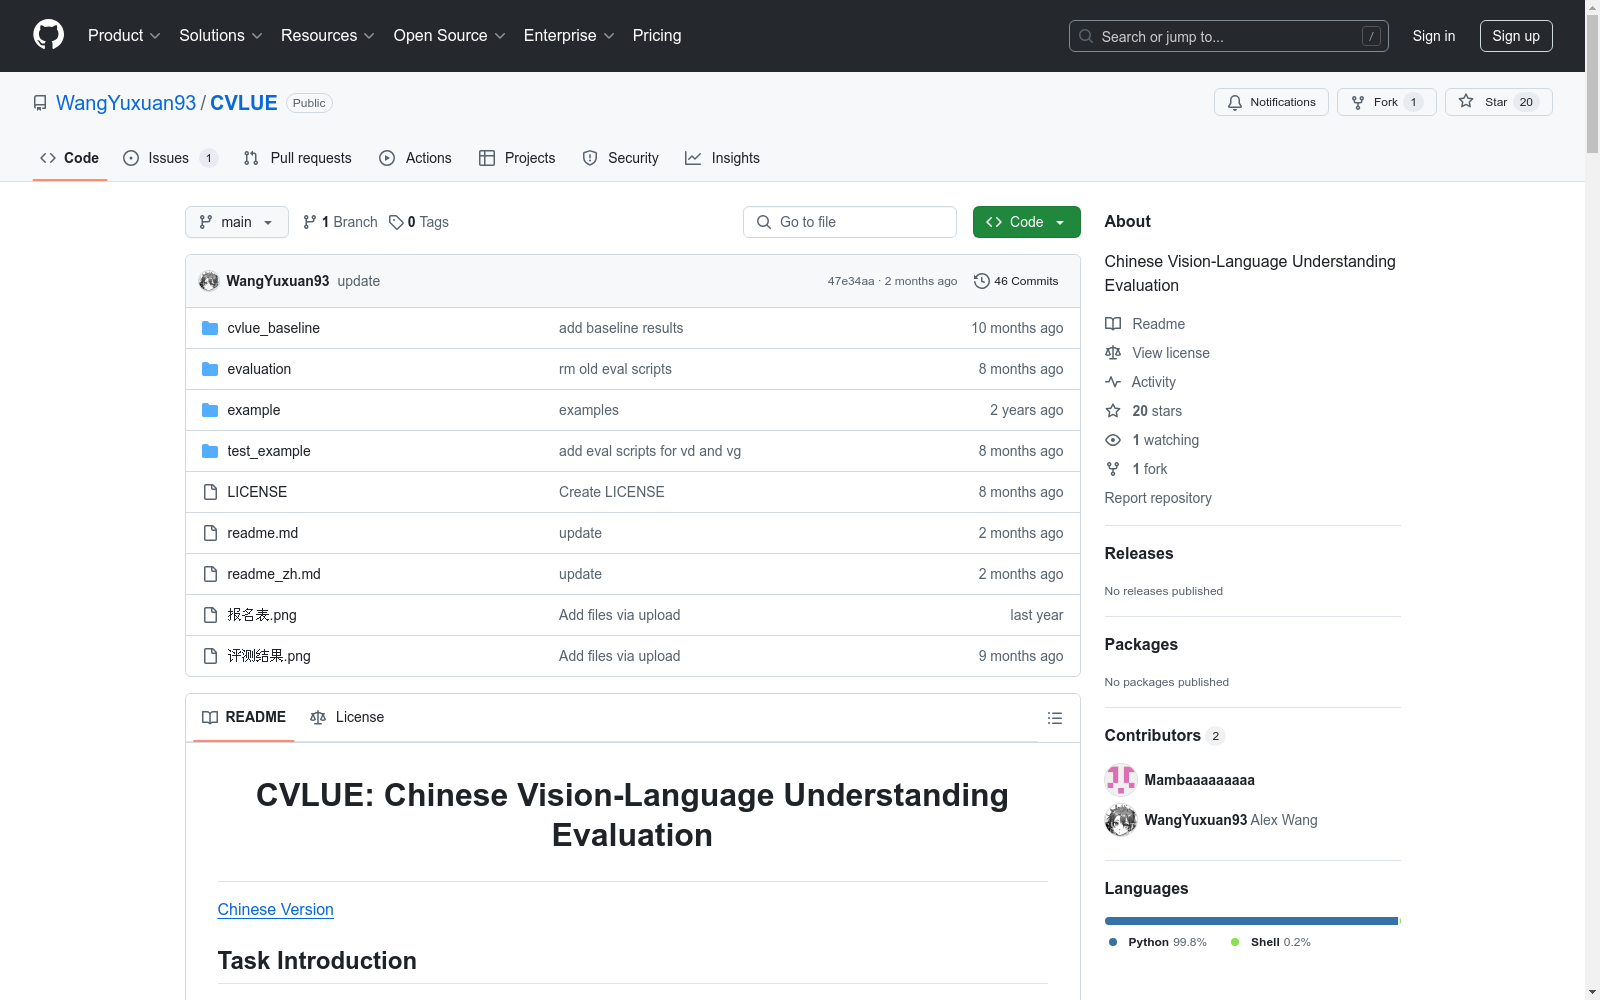Screen dimensions: 1600x1000
Task: Open the Report repository link
Action: click(1158, 498)
